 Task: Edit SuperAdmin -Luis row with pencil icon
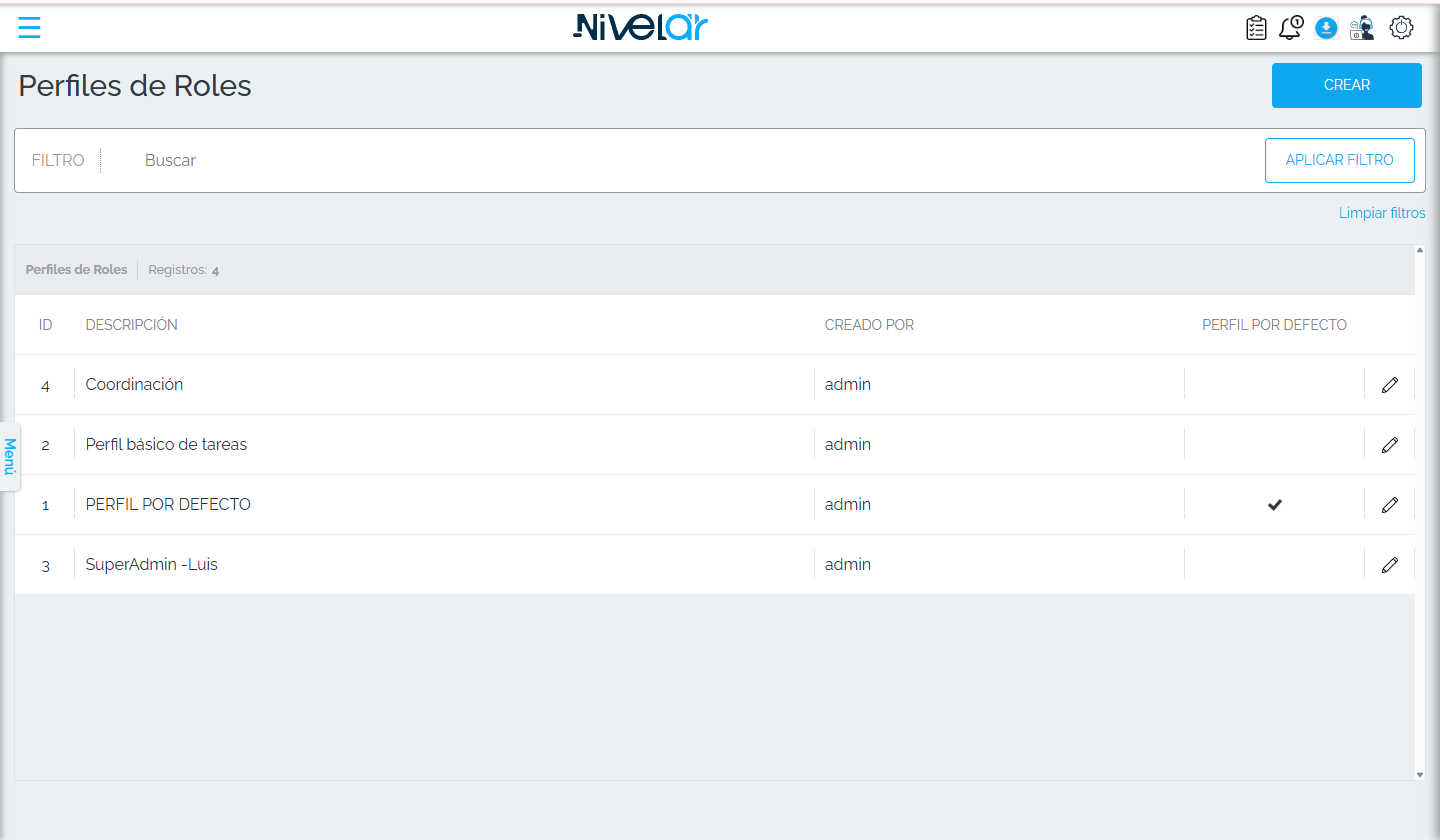pyautogui.click(x=1389, y=565)
